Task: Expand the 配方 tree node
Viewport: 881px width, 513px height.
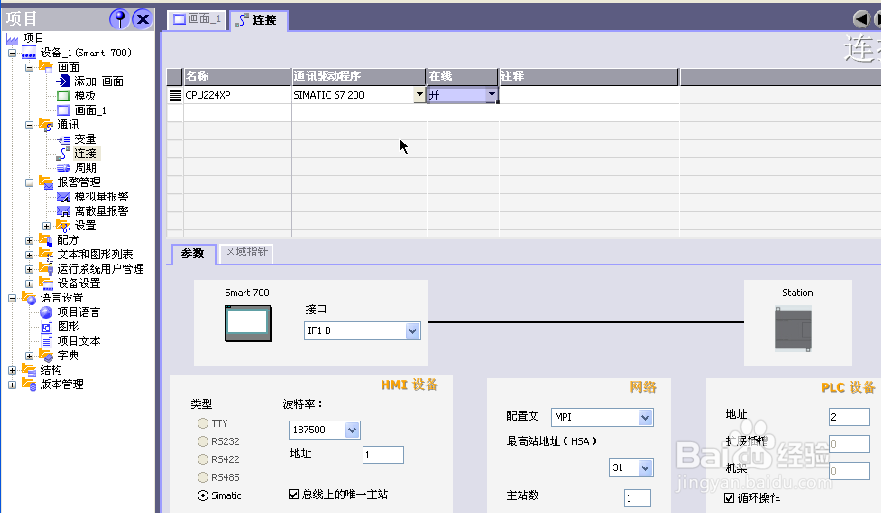Action: click(29, 240)
